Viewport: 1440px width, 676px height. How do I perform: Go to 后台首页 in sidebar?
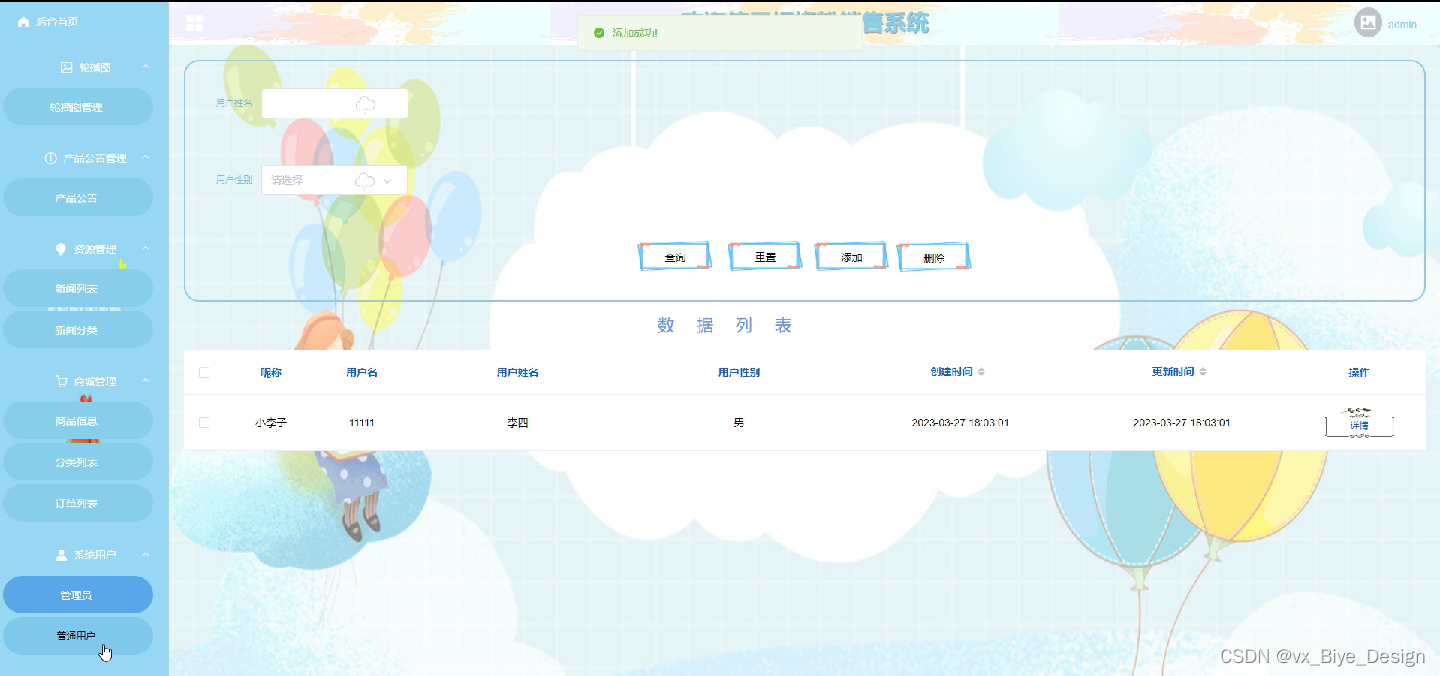(57, 21)
